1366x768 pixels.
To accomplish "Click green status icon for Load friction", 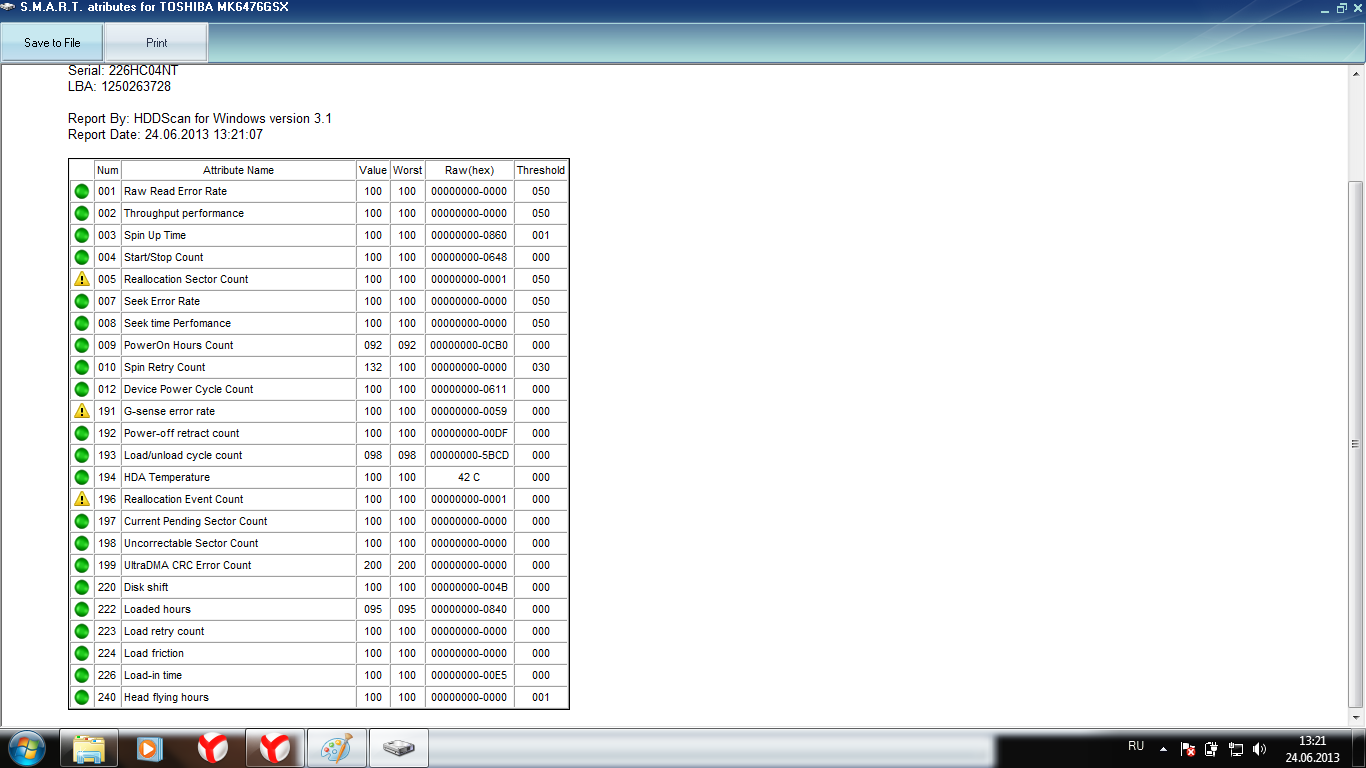I will [82, 653].
